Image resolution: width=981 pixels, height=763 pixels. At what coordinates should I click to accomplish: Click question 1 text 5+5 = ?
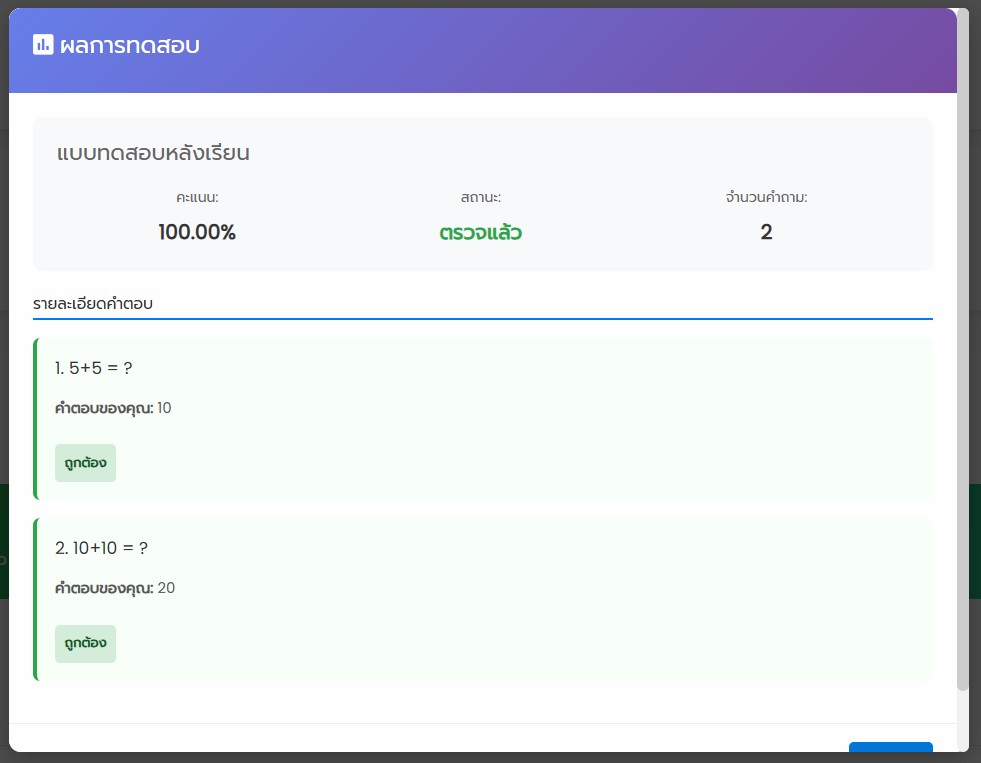coord(94,368)
